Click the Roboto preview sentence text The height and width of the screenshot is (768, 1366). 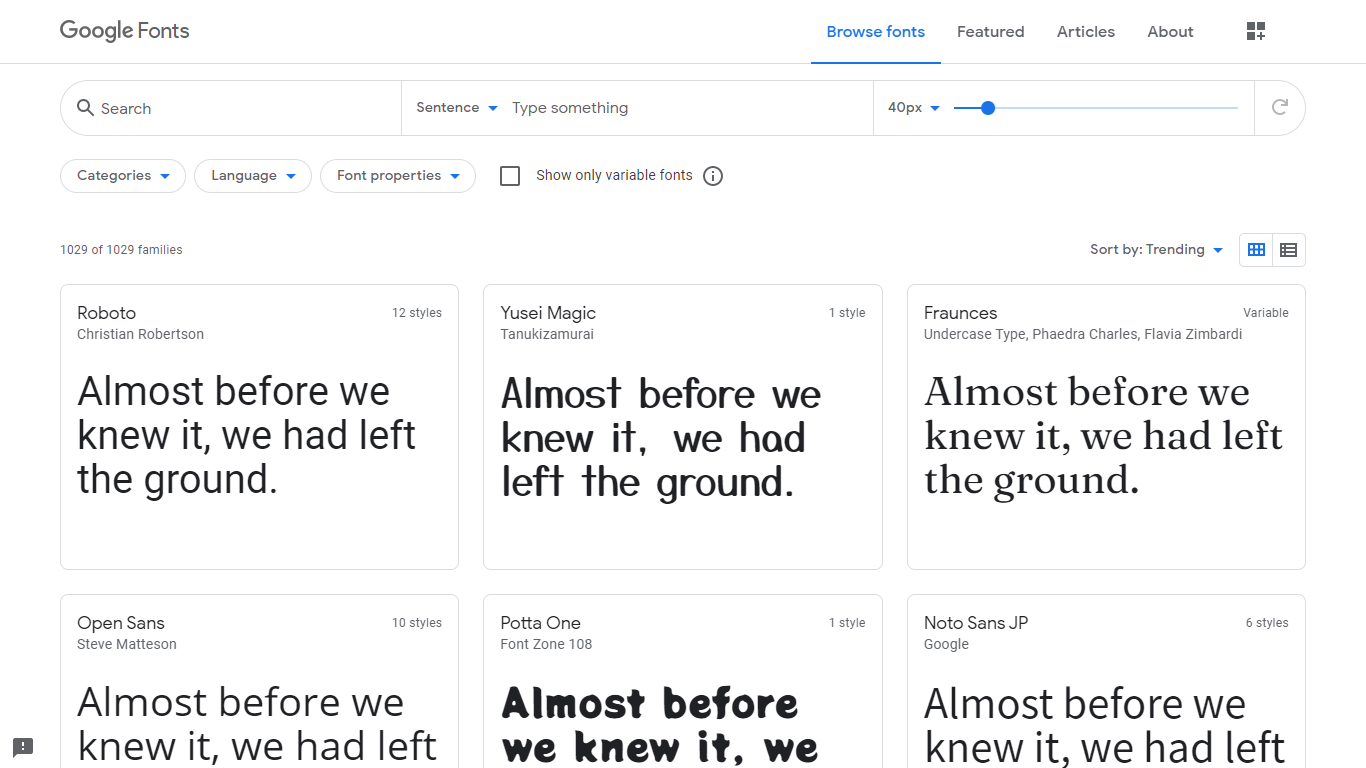246,435
